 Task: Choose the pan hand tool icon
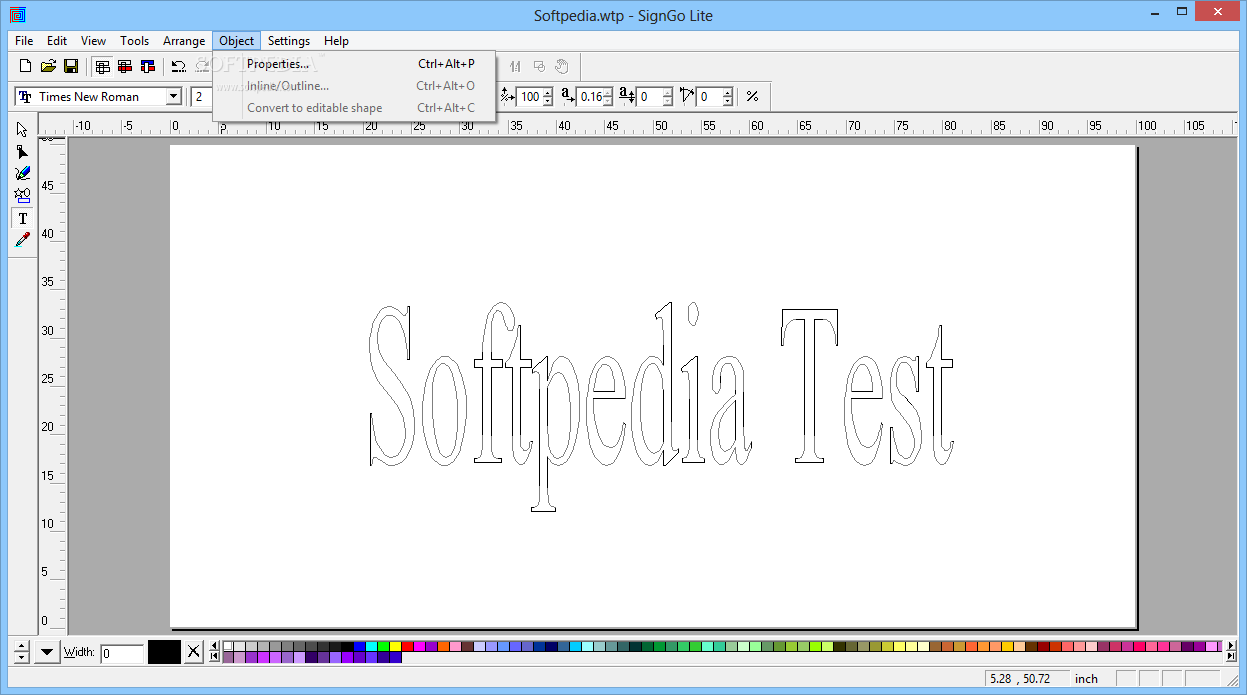[x=562, y=67]
